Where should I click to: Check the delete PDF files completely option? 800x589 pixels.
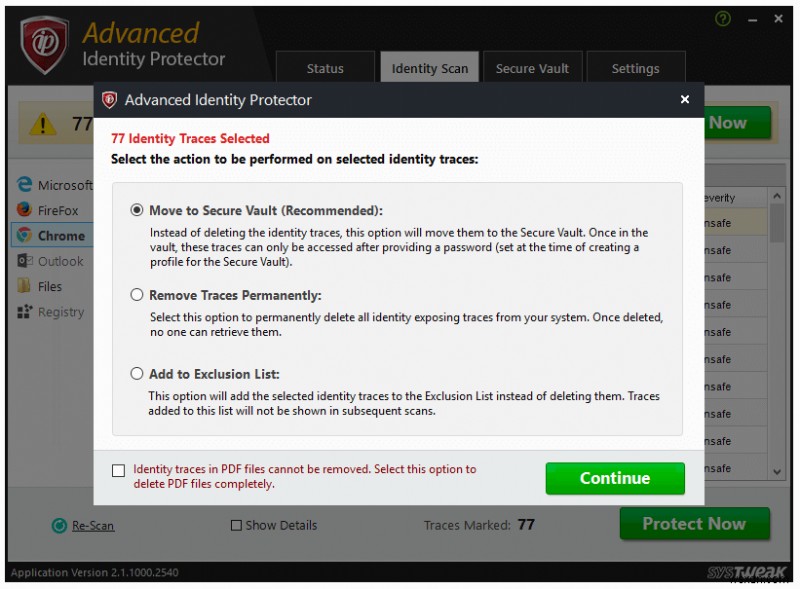coord(118,470)
